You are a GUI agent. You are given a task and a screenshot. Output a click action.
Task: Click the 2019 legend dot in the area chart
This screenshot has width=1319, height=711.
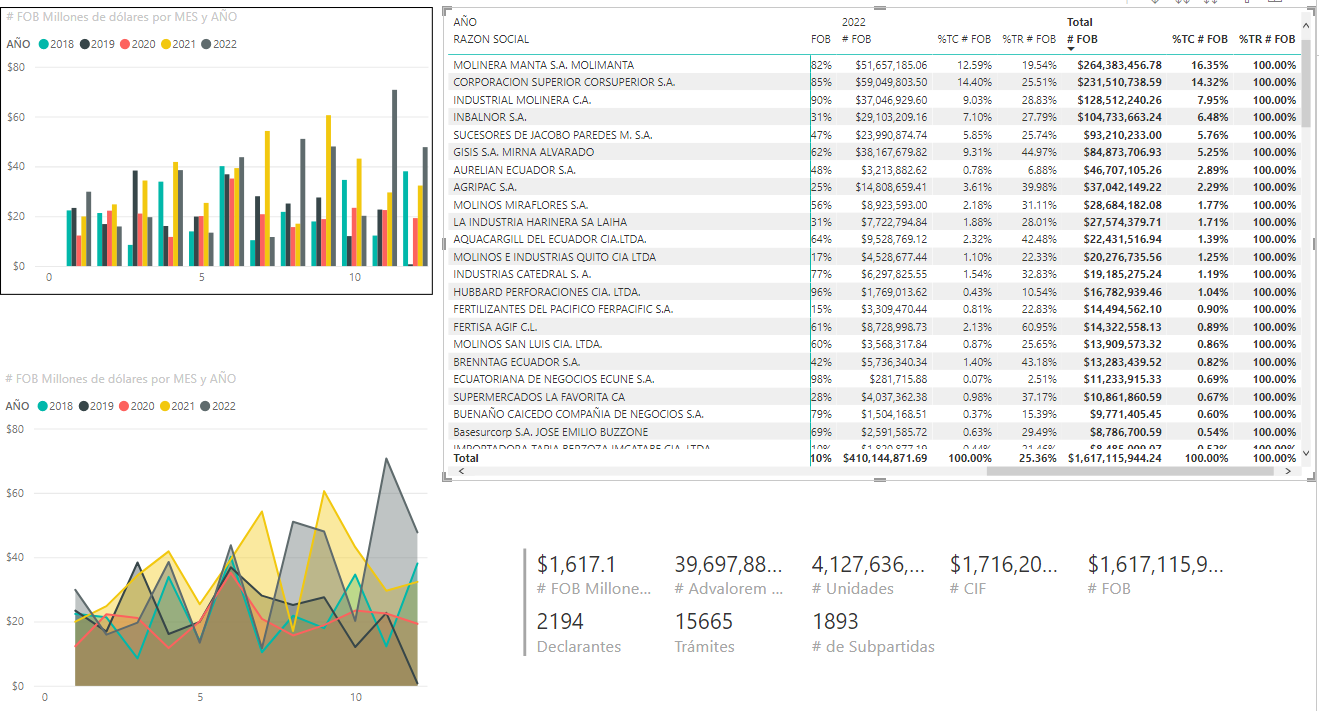coord(85,406)
